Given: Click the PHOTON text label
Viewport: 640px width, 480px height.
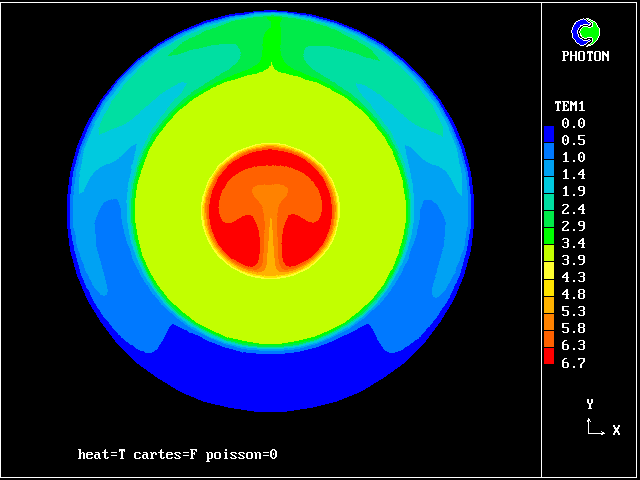Looking at the screenshot, I should click(585, 57).
